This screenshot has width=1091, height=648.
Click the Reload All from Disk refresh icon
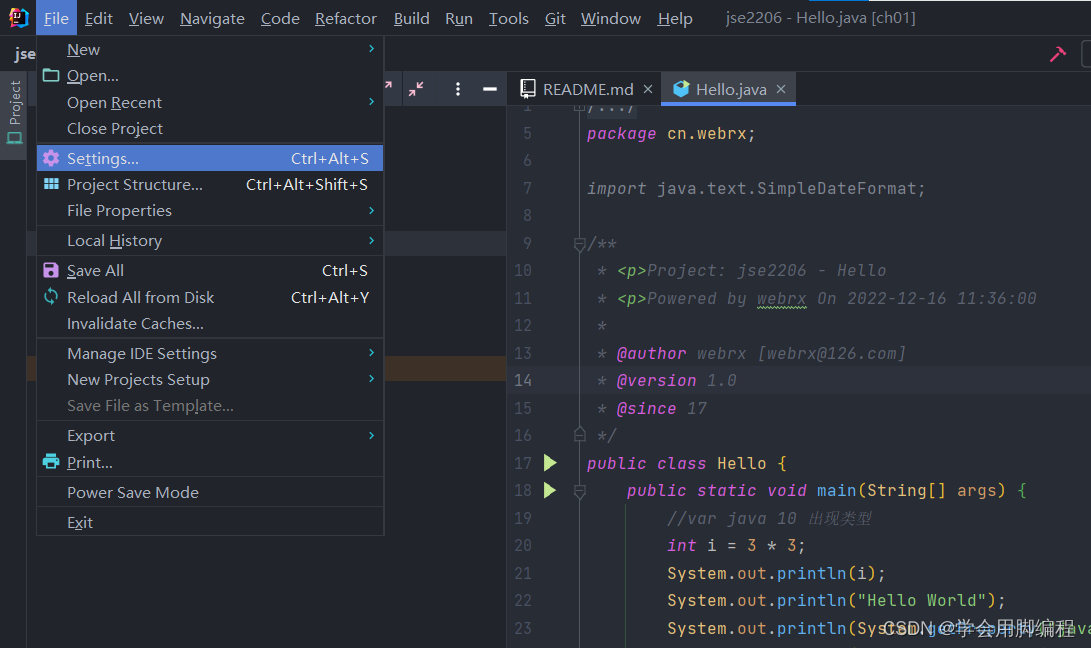point(51,297)
